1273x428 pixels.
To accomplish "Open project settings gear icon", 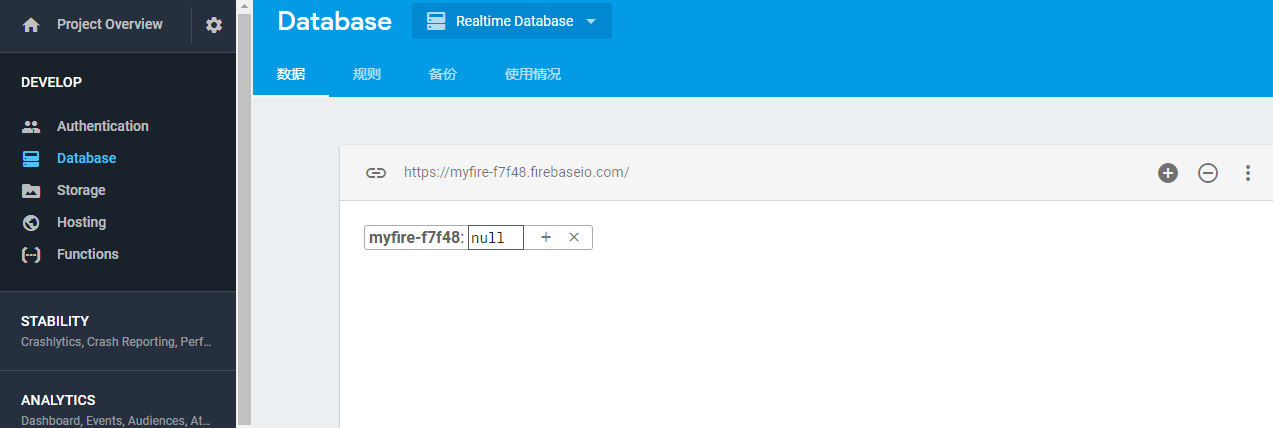I will [x=214, y=25].
